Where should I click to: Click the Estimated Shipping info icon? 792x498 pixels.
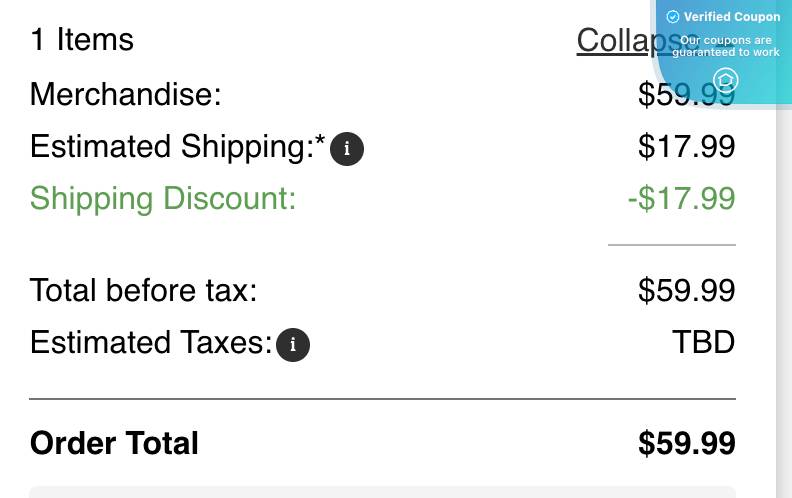point(346,149)
